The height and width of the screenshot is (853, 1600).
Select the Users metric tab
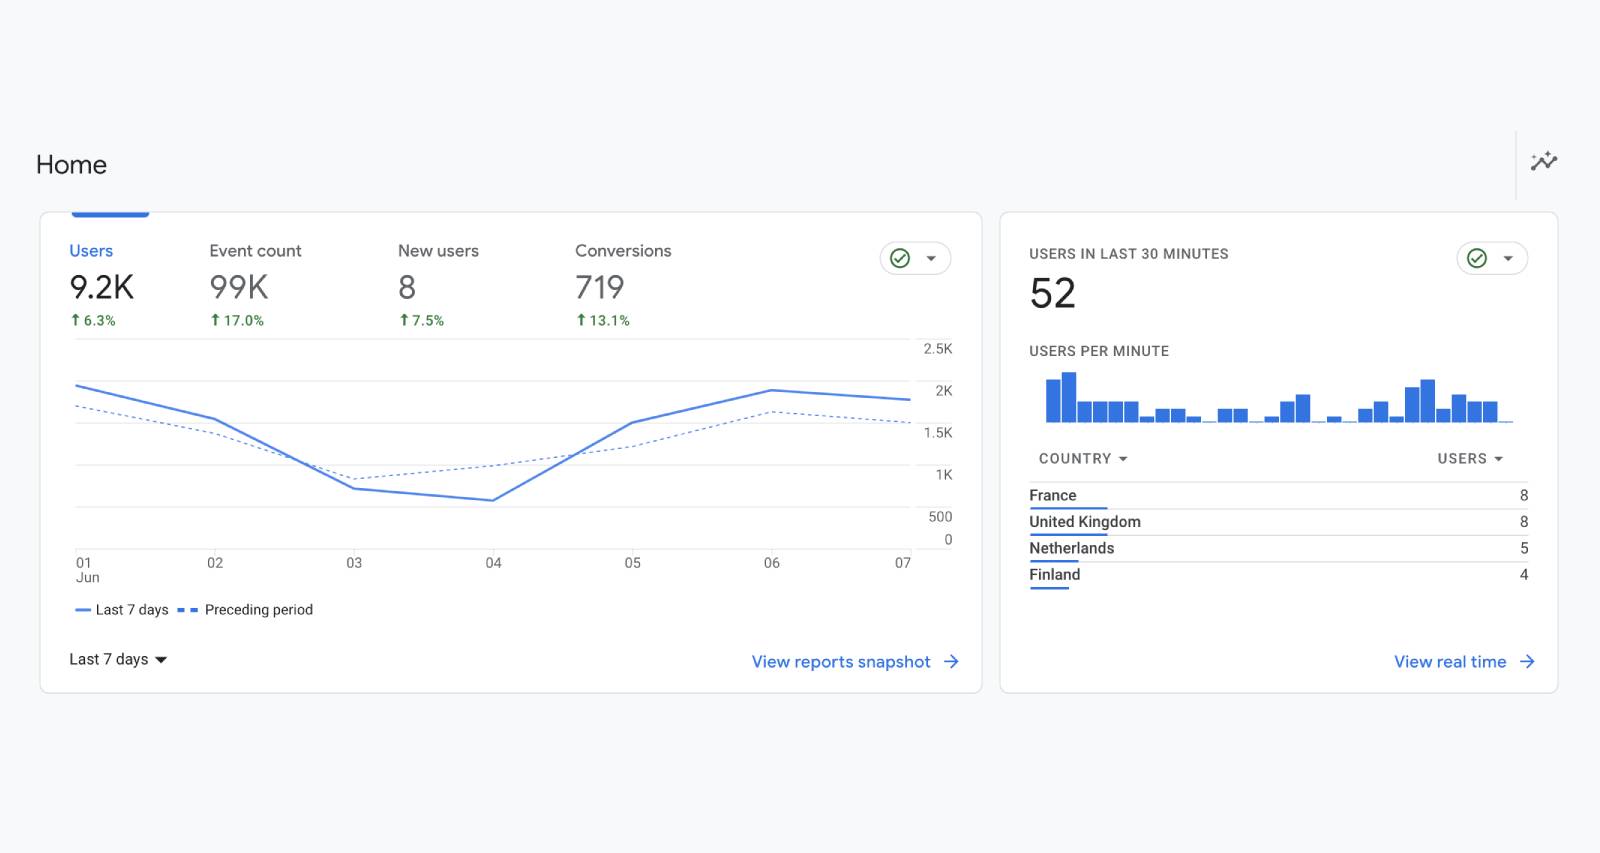tap(91, 251)
